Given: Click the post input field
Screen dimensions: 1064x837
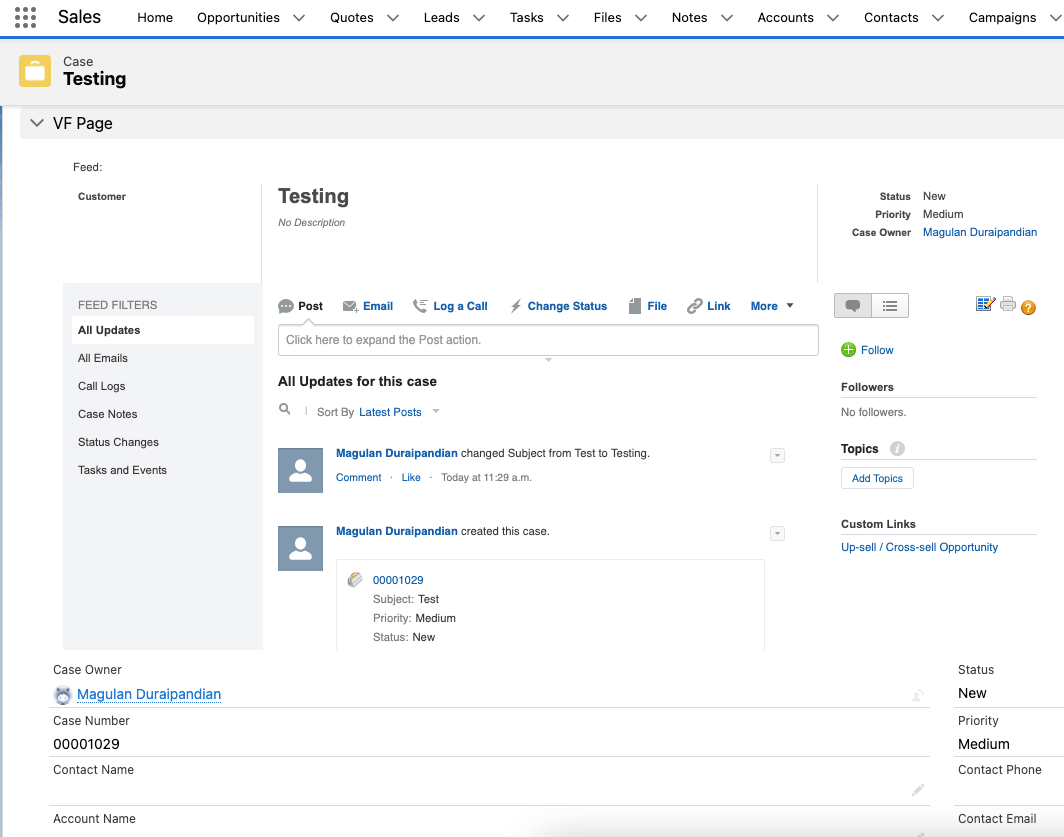Looking at the screenshot, I should click(548, 340).
